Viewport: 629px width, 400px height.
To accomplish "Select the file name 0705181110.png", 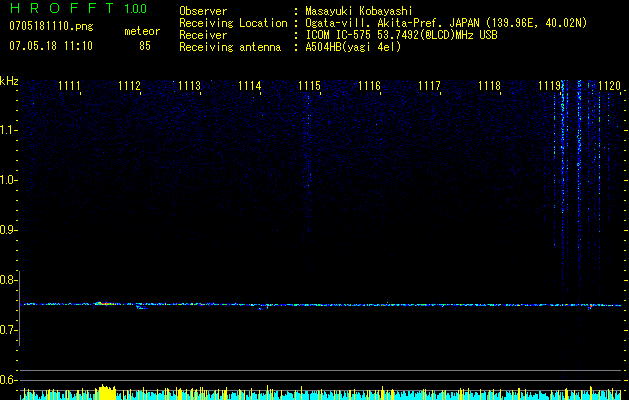I will pos(51,26).
